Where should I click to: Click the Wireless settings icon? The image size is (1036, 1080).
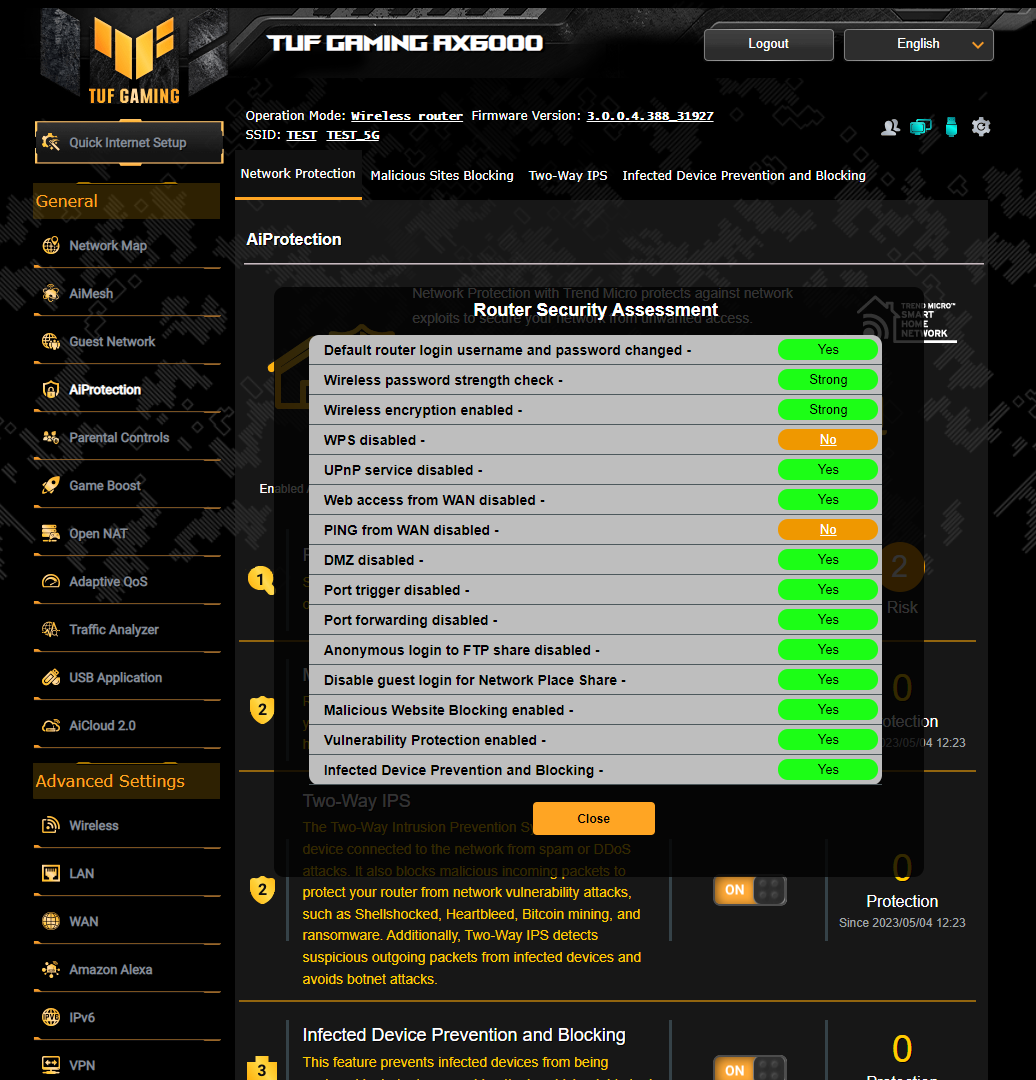coord(51,825)
